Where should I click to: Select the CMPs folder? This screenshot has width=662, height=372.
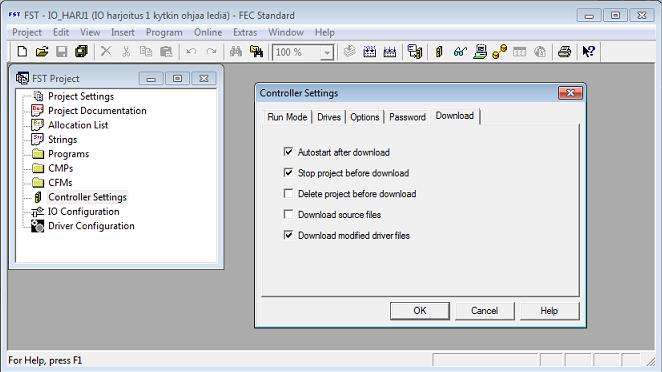point(60,168)
